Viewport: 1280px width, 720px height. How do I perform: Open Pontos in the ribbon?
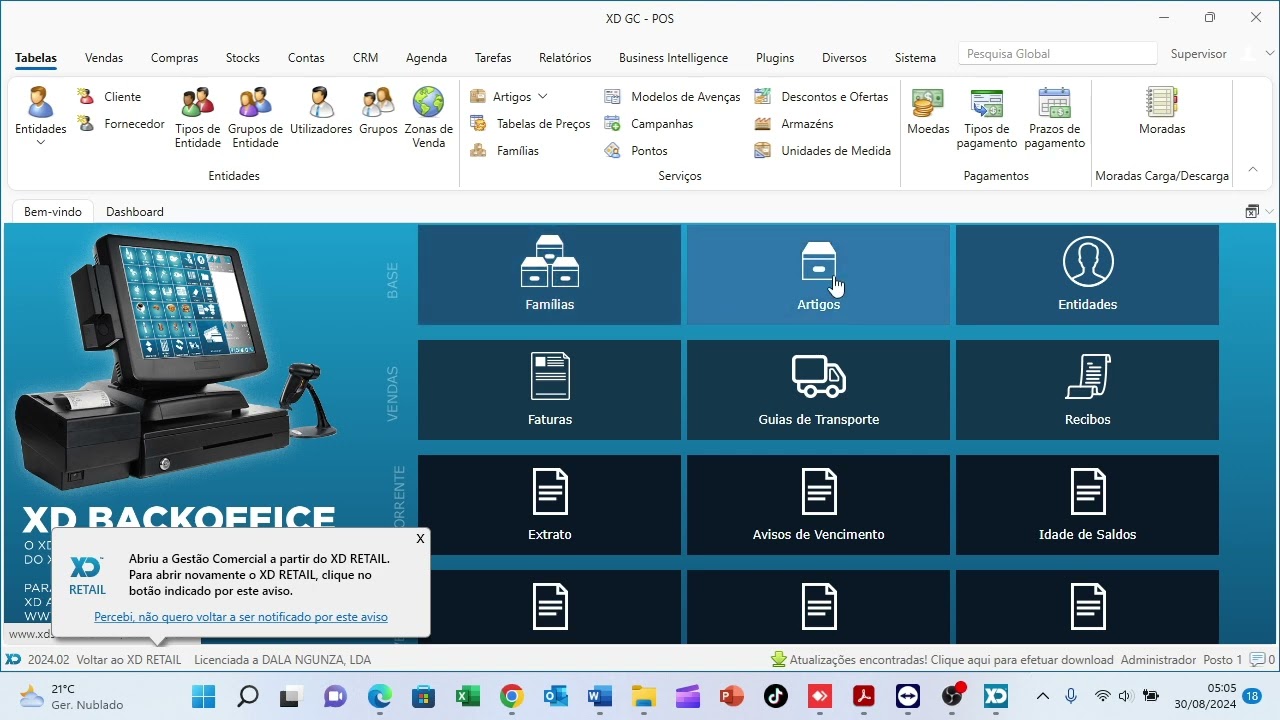(x=635, y=151)
